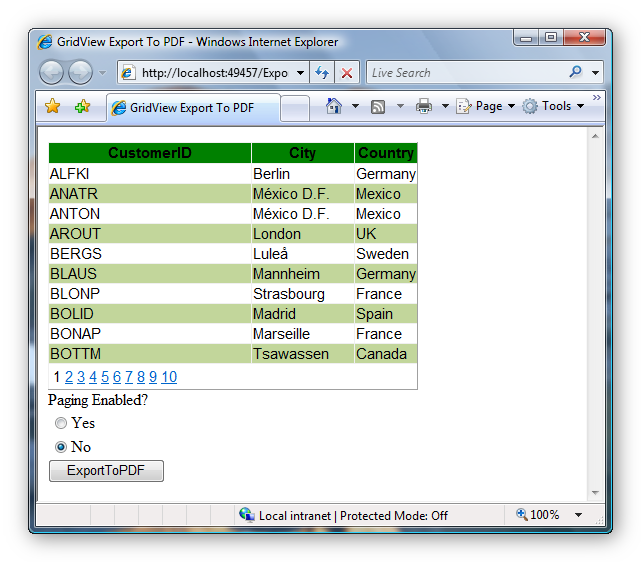Click the Print icon in toolbar
This screenshot has width=641, height=562.
424,106
